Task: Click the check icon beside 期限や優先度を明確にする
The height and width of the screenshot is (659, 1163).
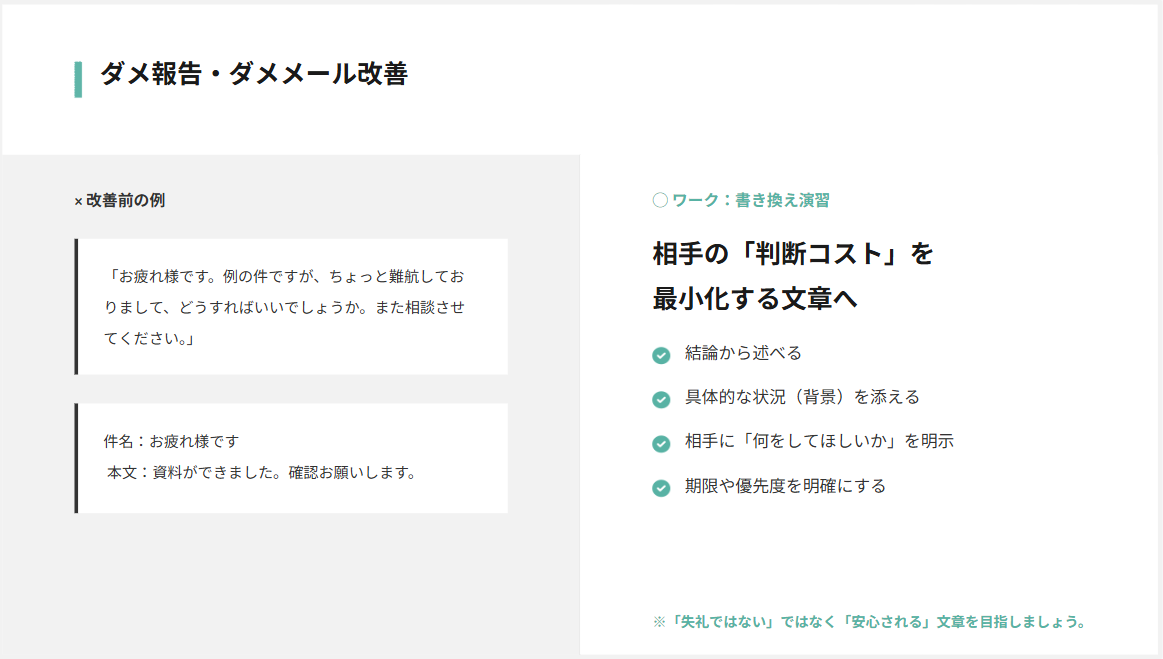Action: pos(661,488)
